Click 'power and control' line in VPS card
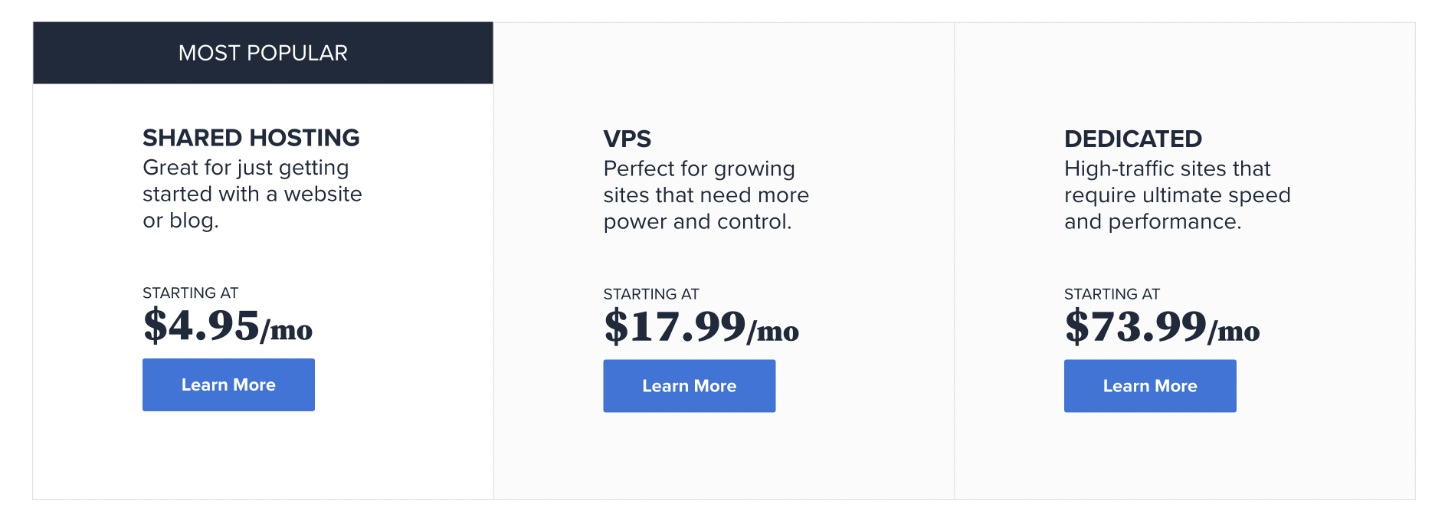Image resolution: width=1440 pixels, height=525 pixels. 697,222
